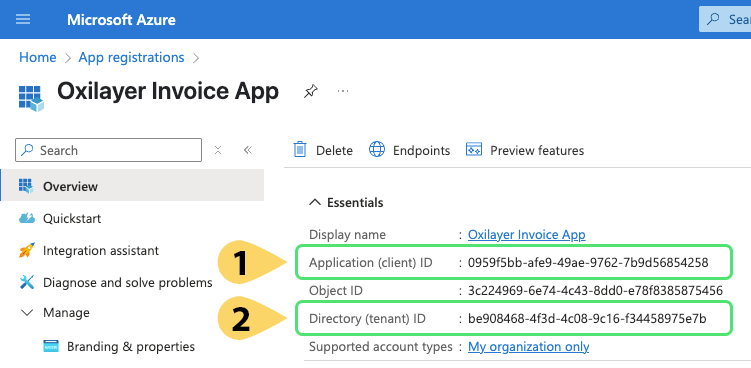Pin Oxilayer Invoice App to dashboard
The image size is (751, 368).
tap(310, 91)
